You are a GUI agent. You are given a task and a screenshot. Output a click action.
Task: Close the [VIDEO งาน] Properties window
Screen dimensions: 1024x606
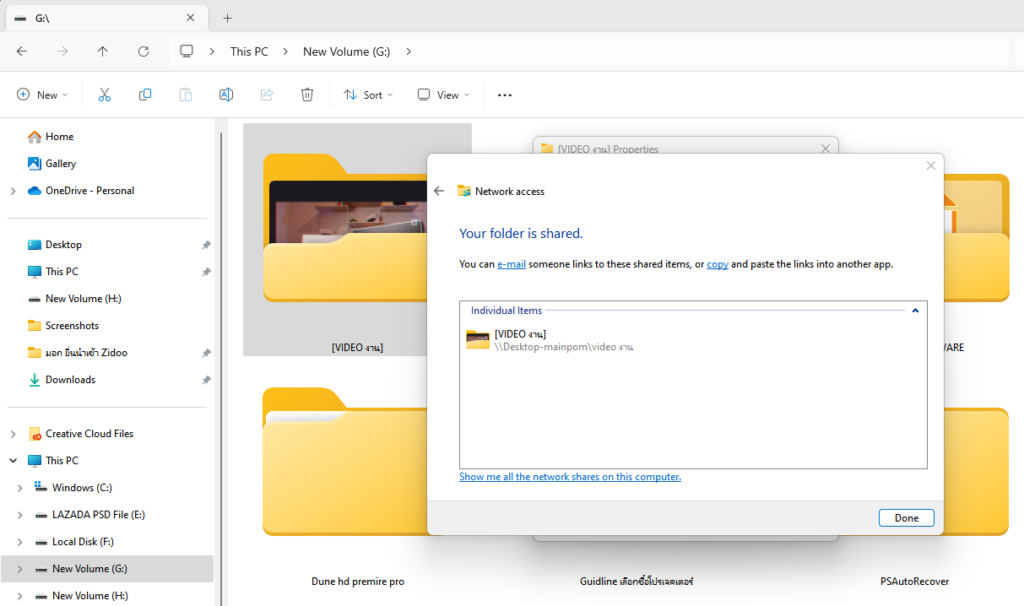tap(825, 149)
